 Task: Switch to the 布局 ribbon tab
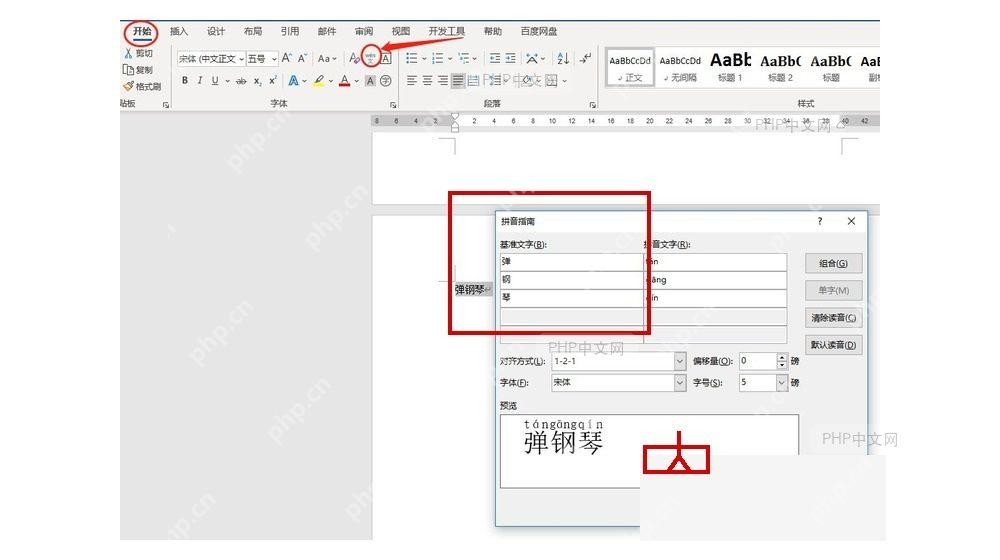pos(253,31)
